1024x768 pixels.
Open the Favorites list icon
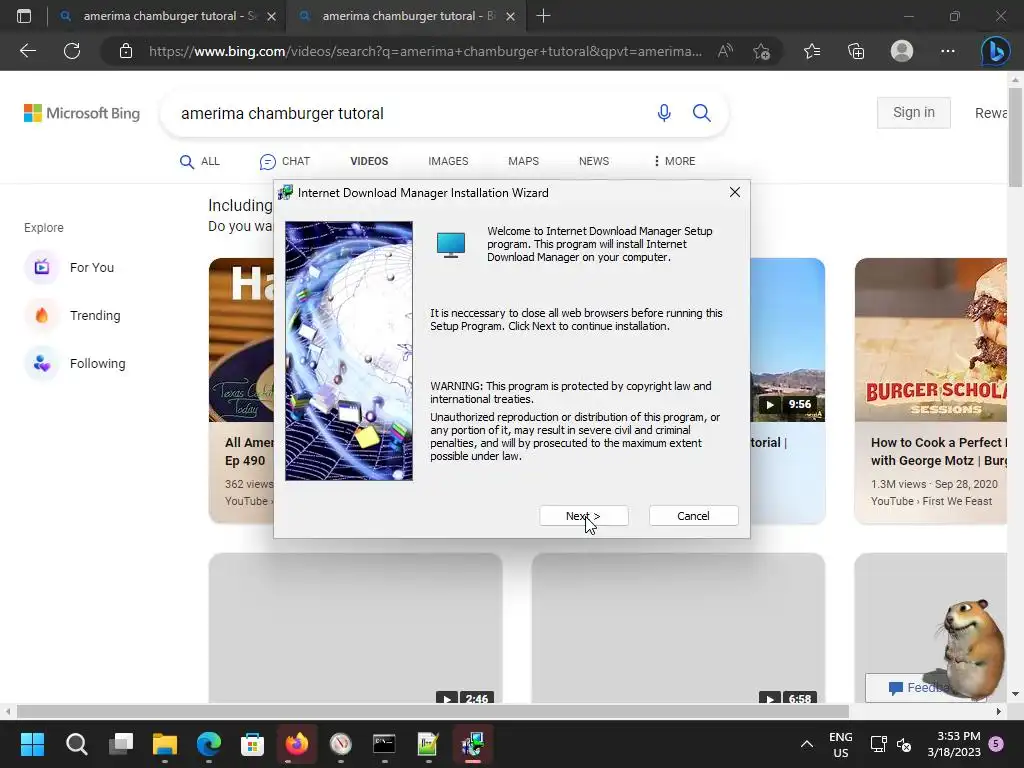coord(812,51)
